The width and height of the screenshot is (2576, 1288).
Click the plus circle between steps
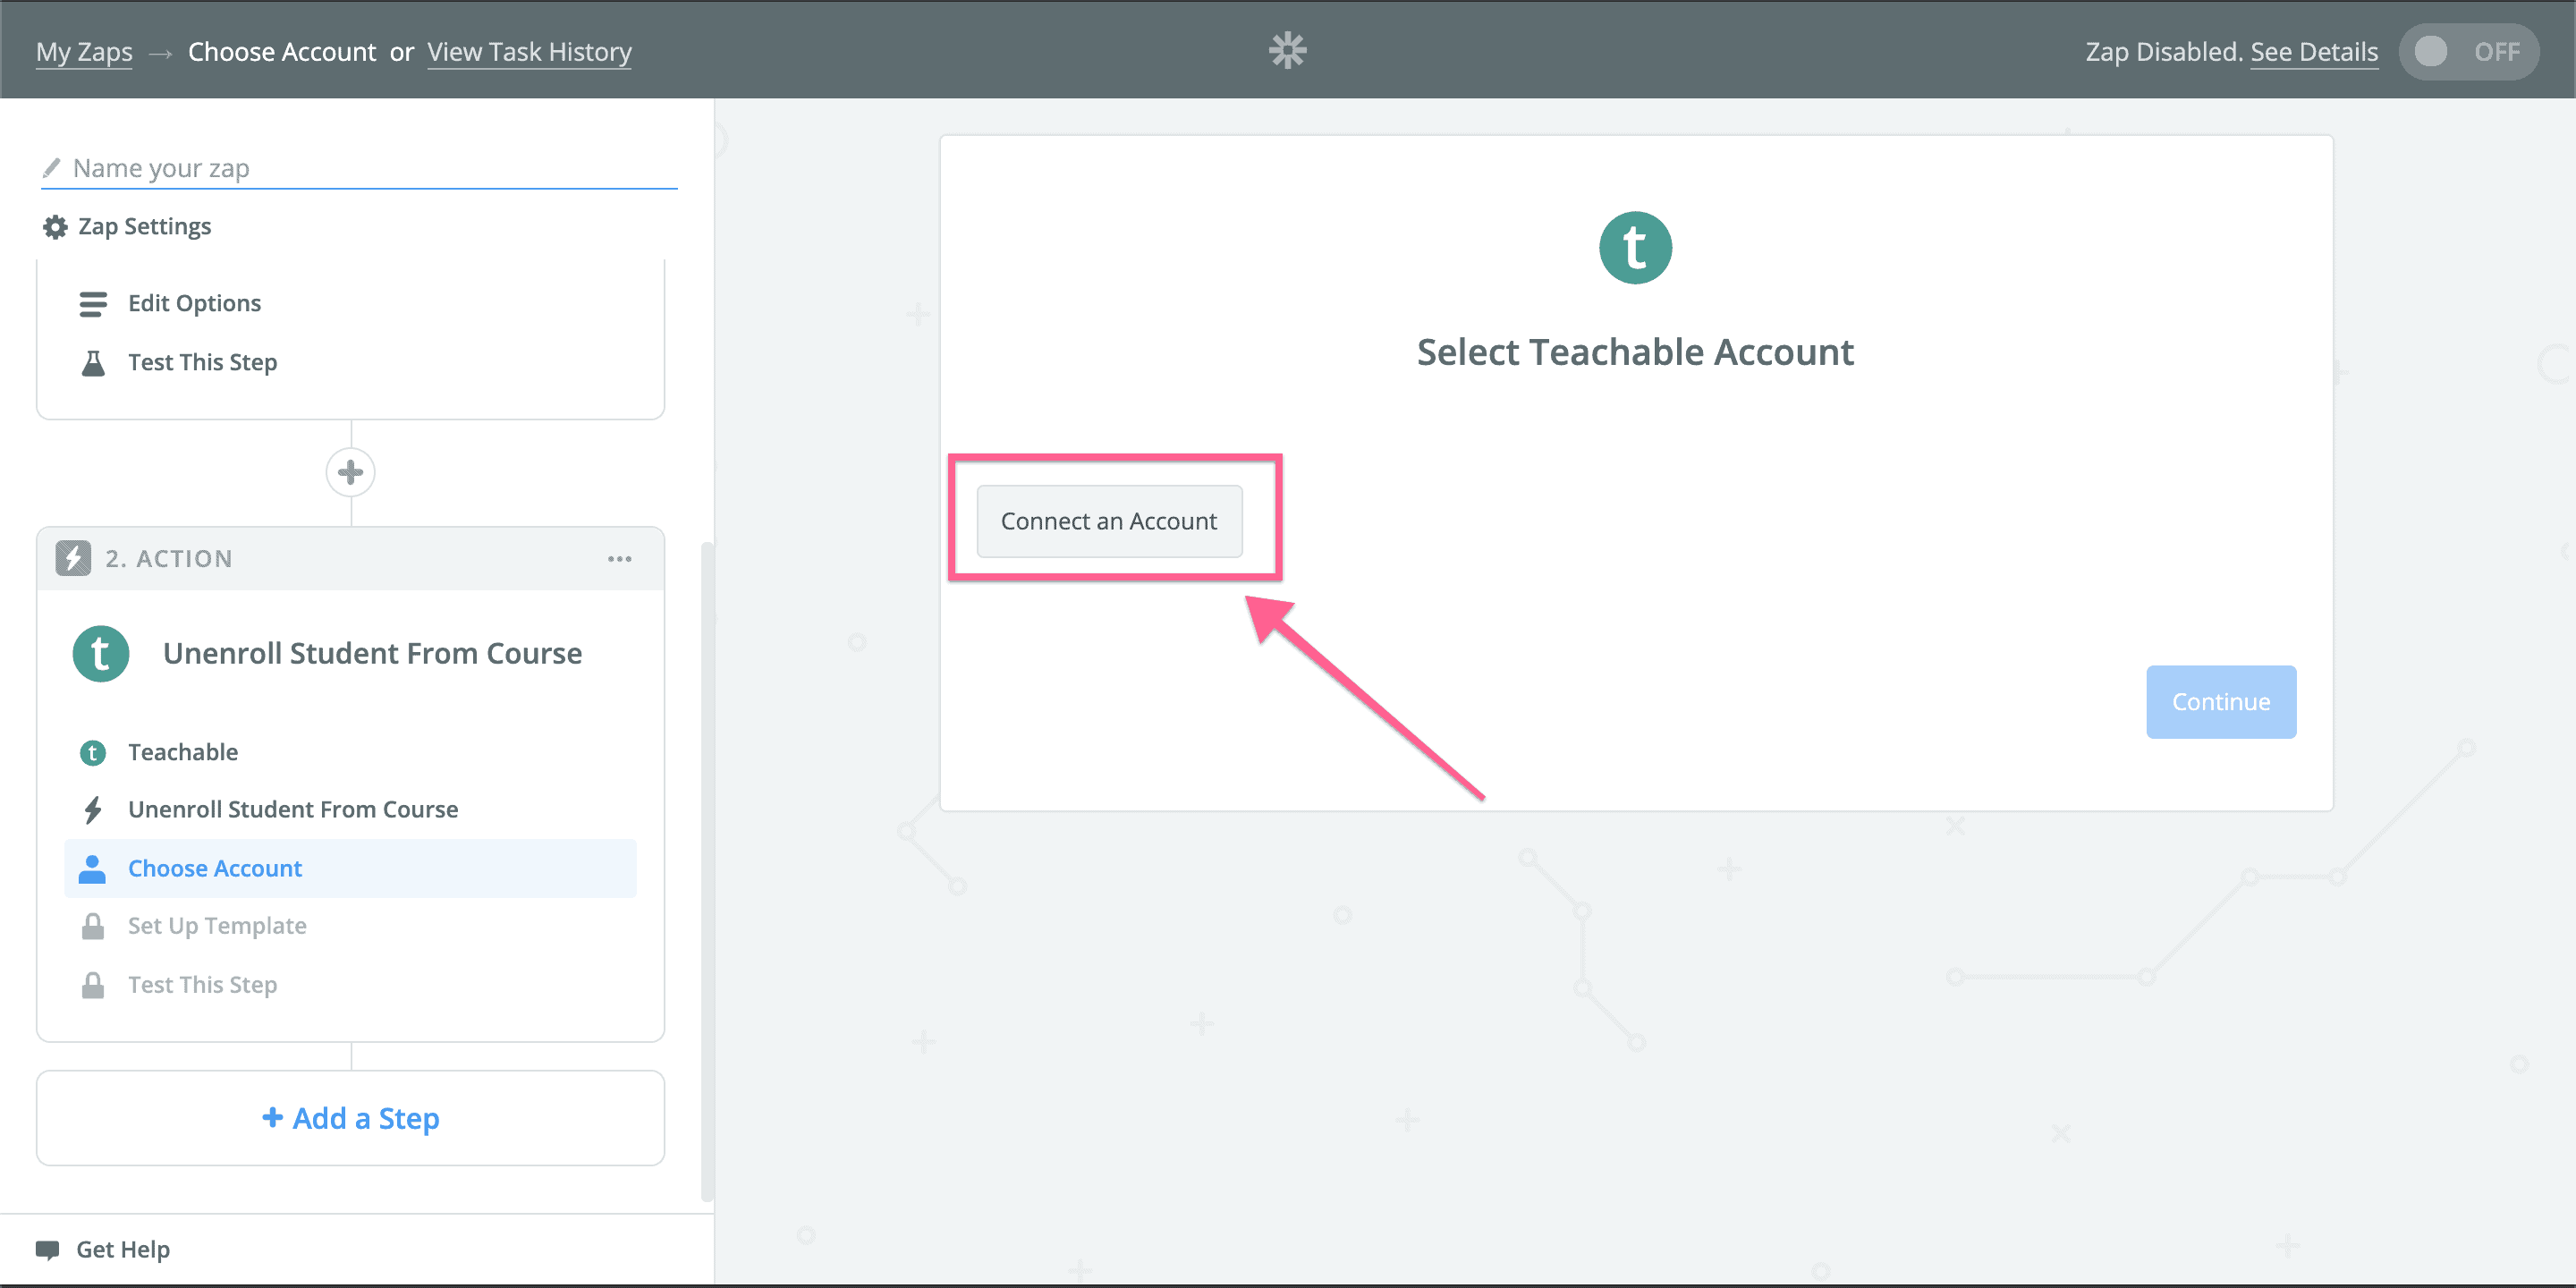point(350,472)
